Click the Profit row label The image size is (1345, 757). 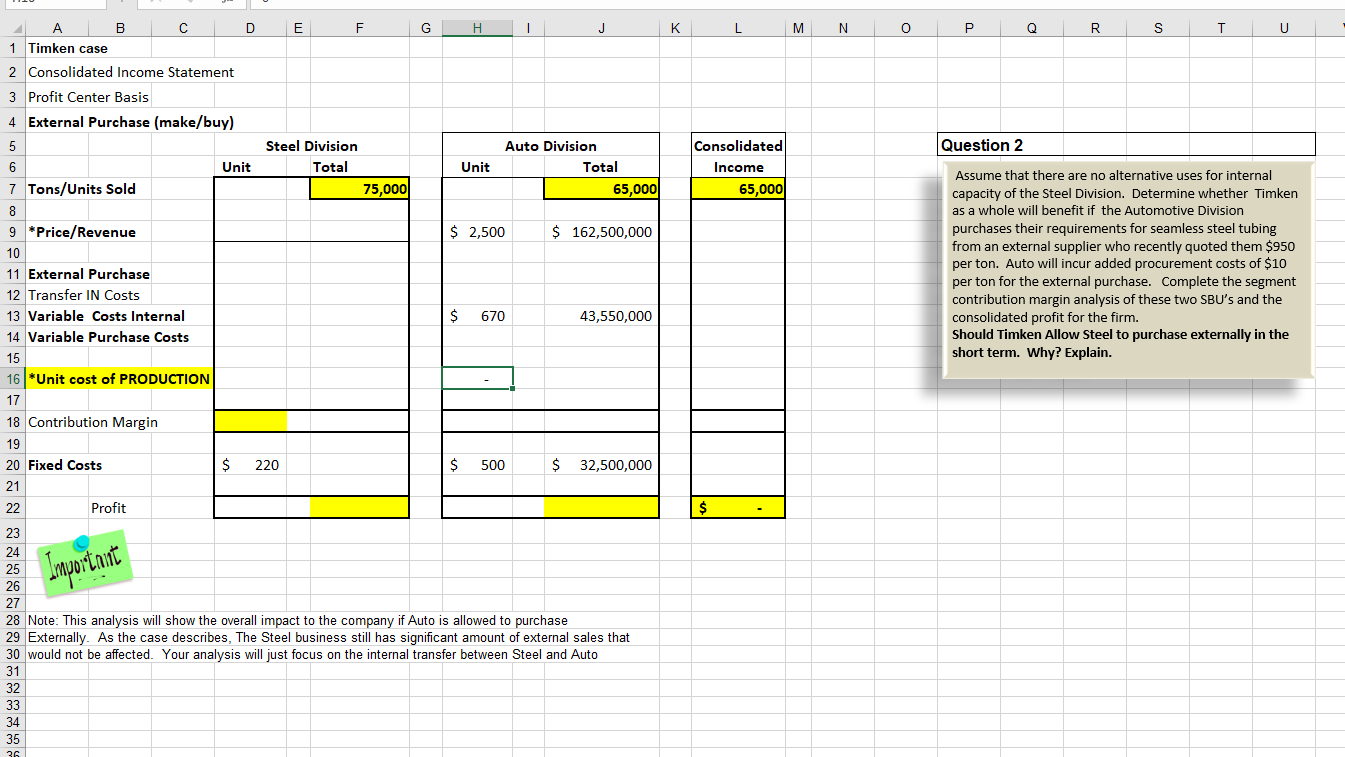click(x=108, y=508)
